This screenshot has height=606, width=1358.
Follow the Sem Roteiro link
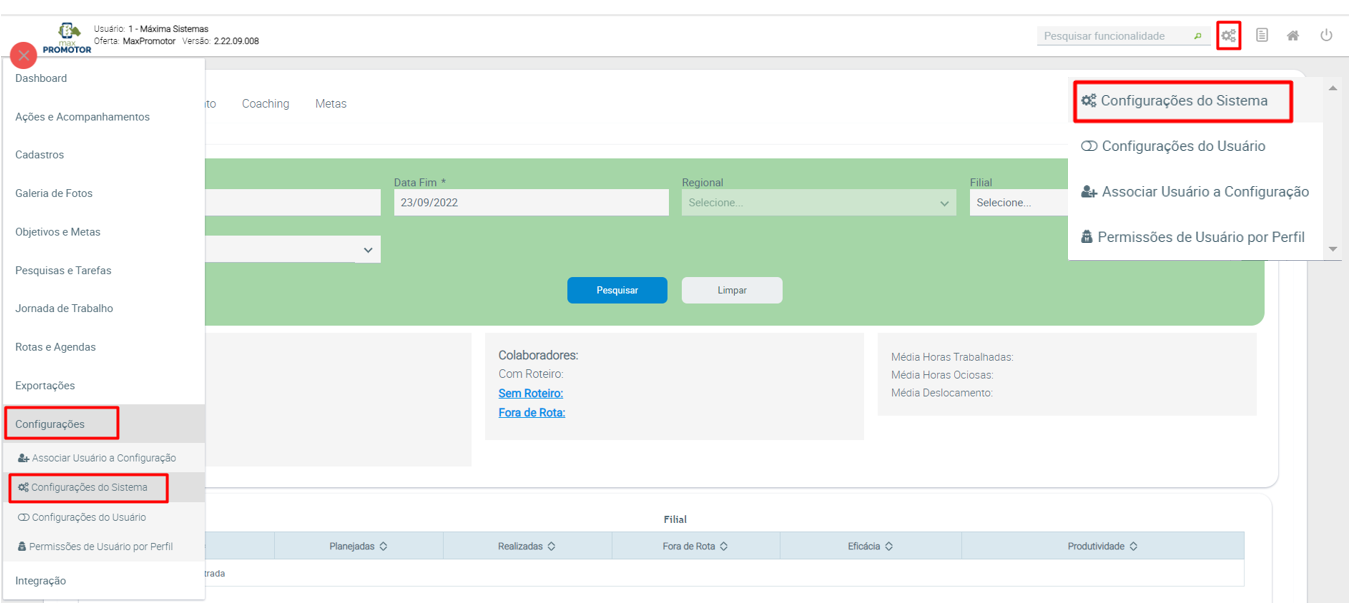tap(530, 393)
